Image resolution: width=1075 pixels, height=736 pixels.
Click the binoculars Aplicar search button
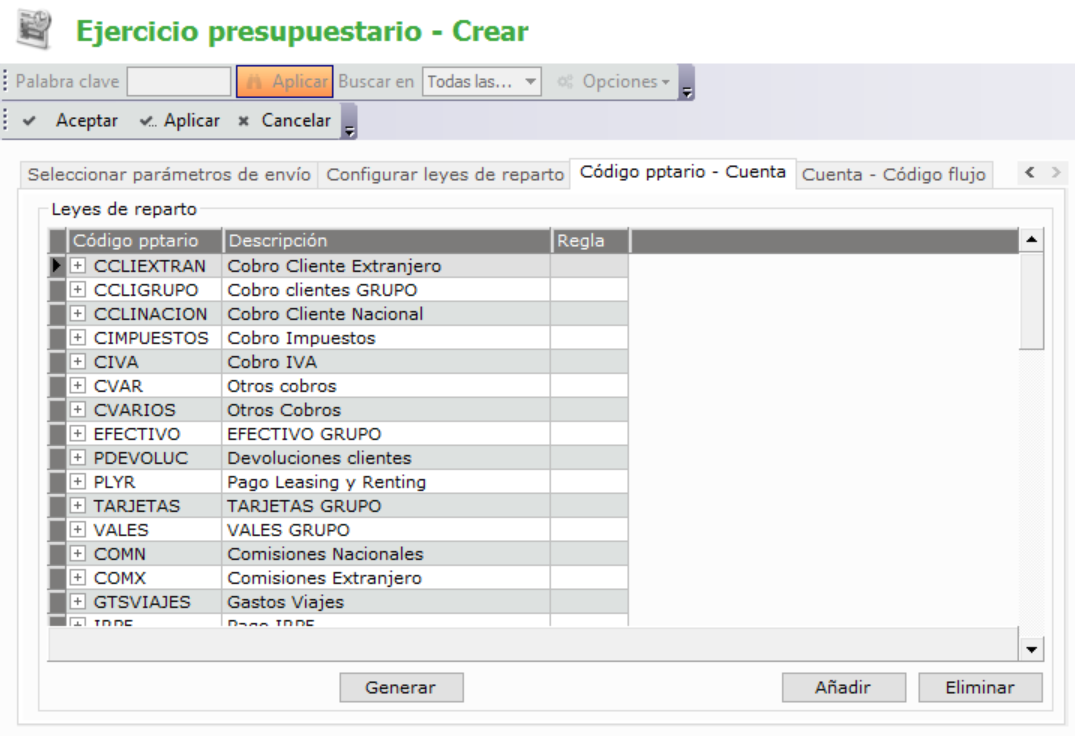[284, 82]
